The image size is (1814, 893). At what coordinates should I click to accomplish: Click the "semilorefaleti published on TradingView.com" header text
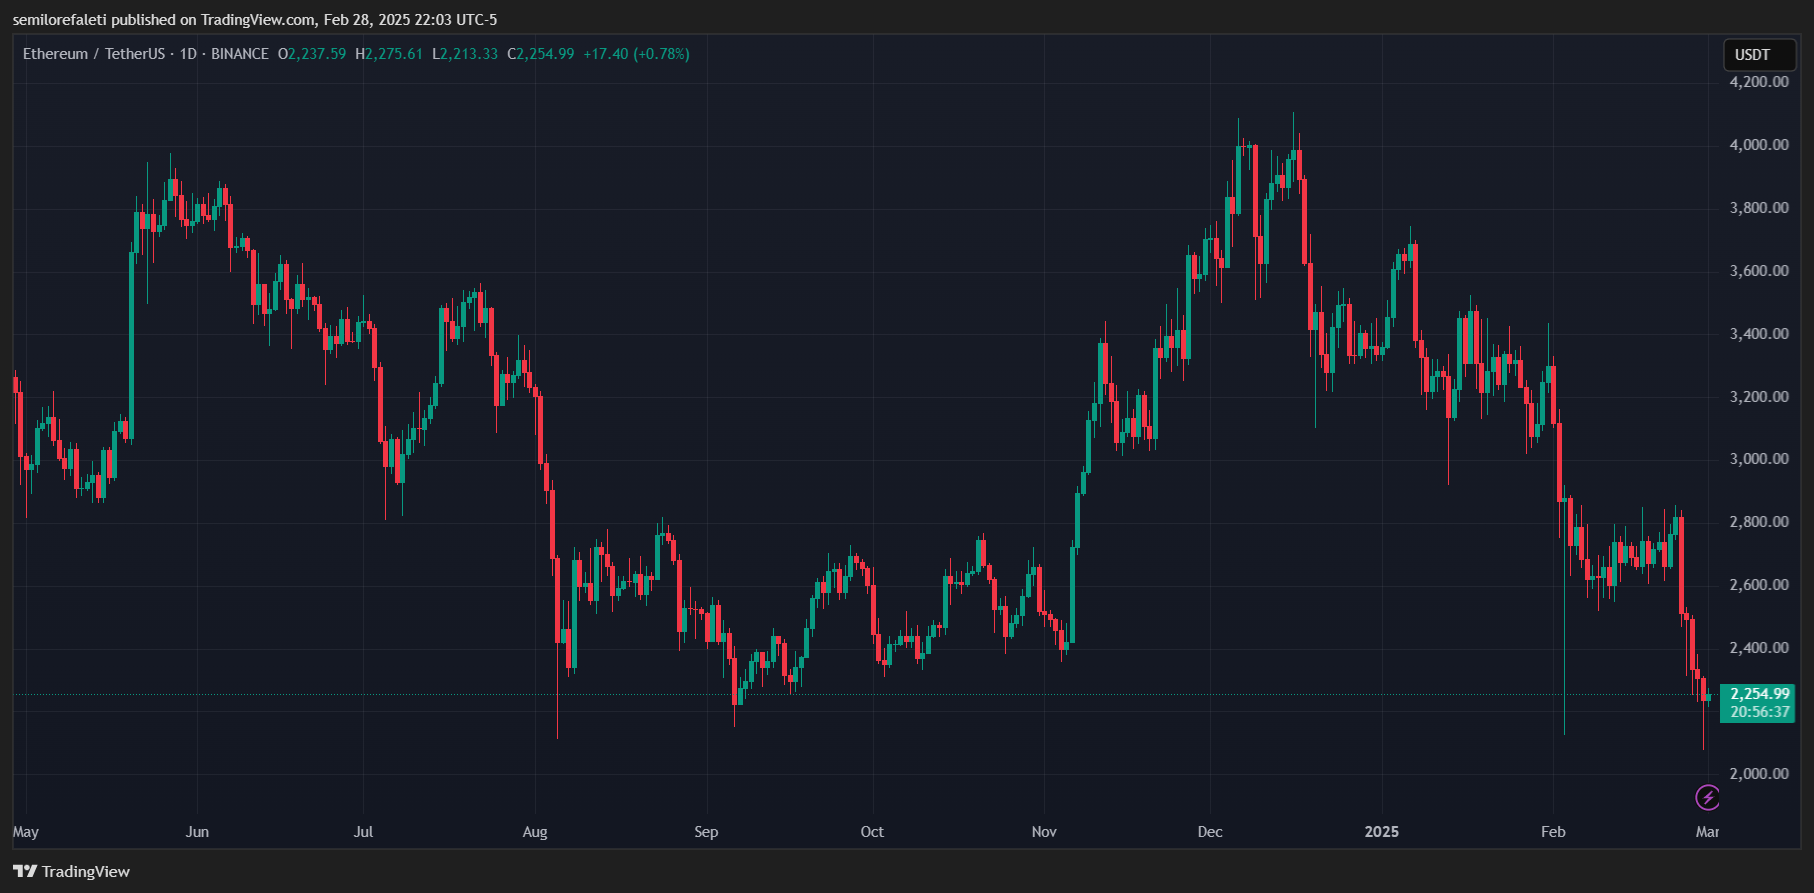click(164, 20)
